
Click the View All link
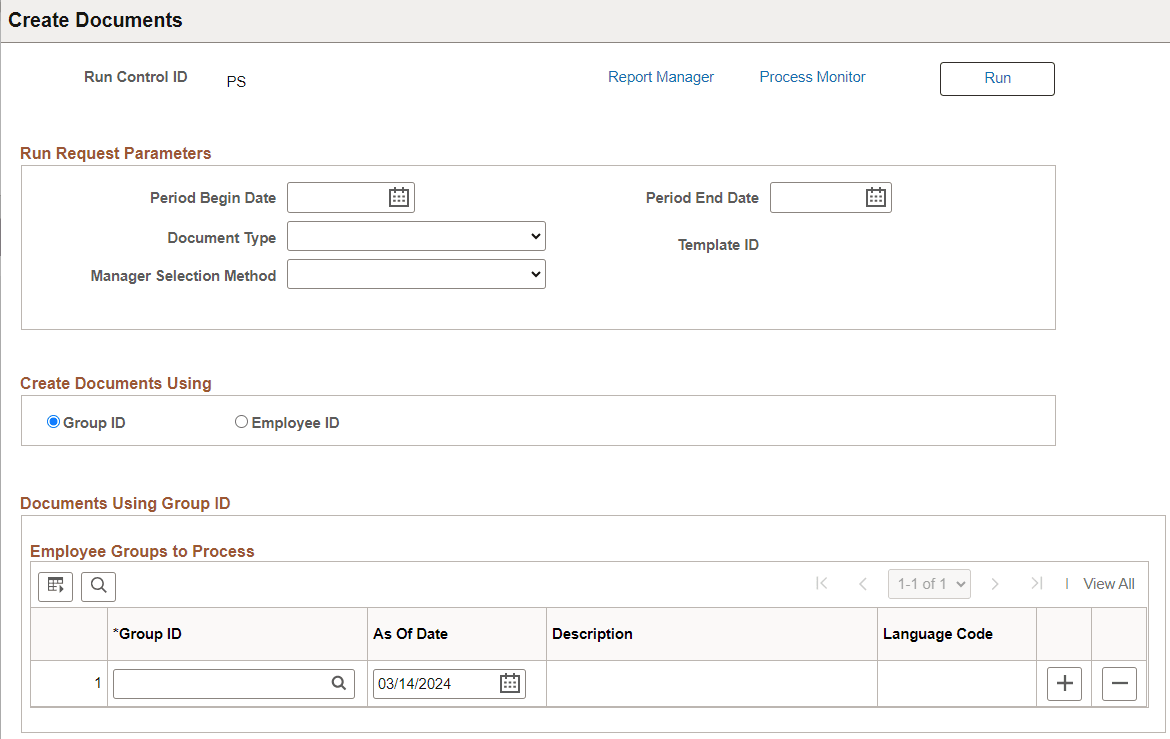point(1108,583)
